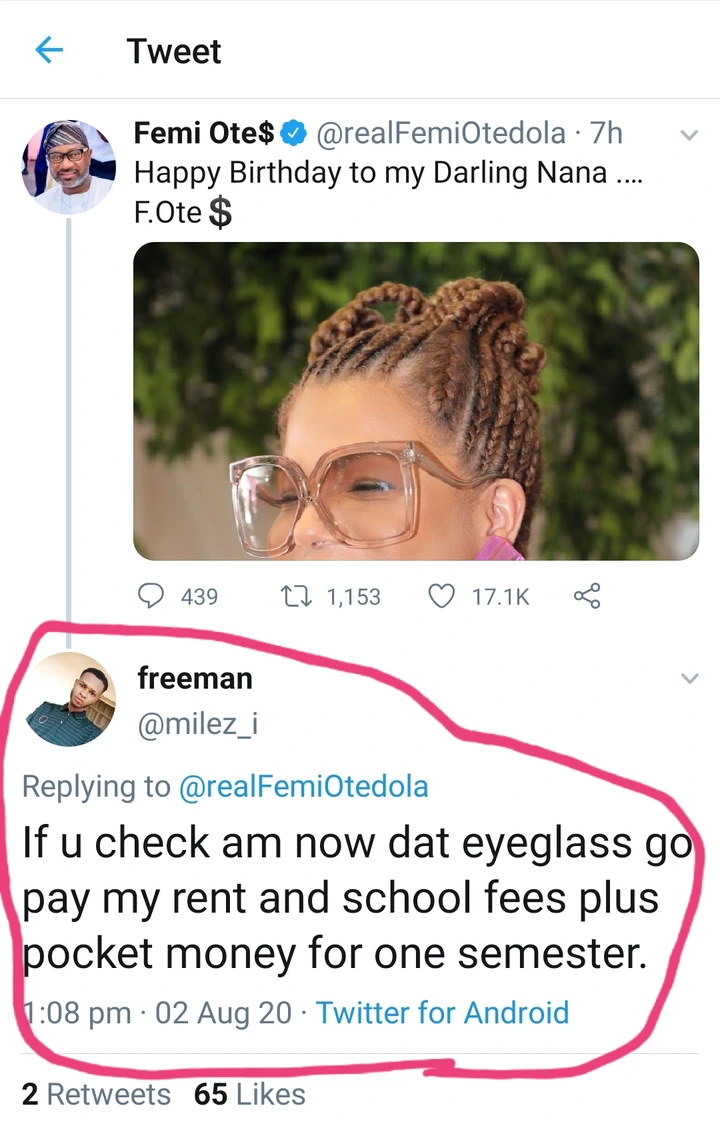Tap the Tweet header title
Image resolution: width=720 pixels, height=1122 pixels.
click(174, 50)
